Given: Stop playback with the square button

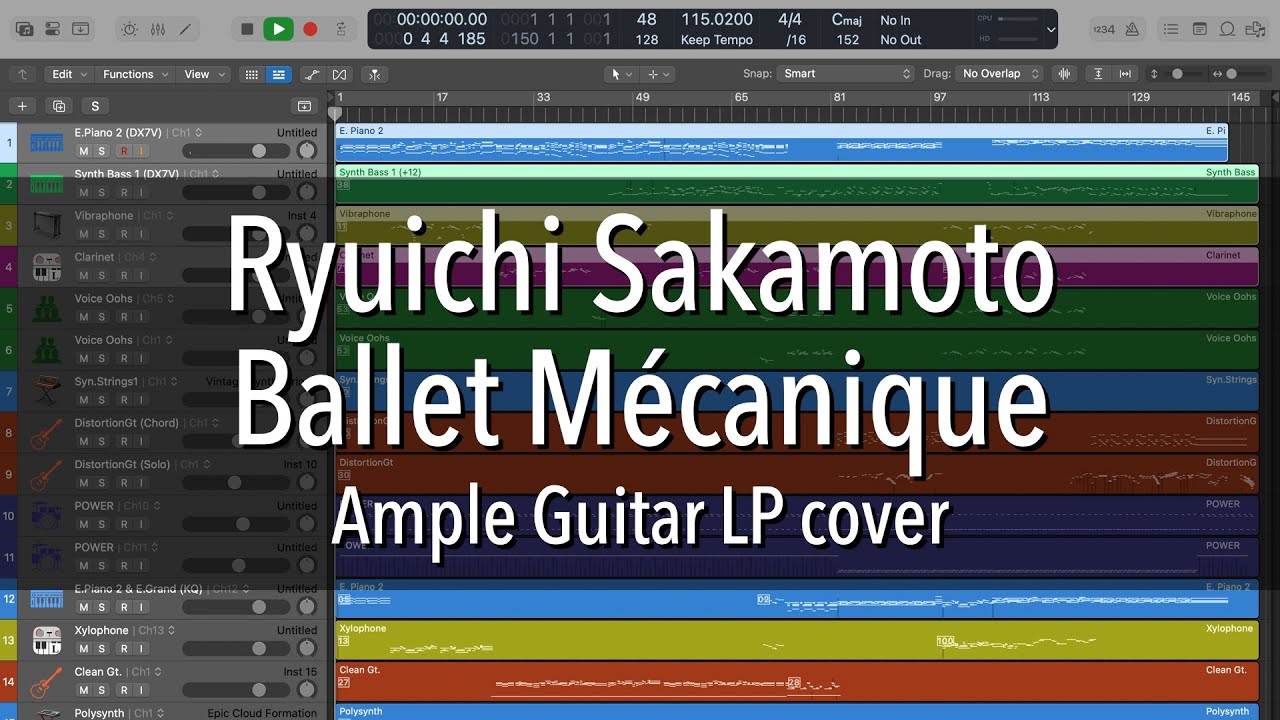Looking at the screenshot, I should pos(247,29).
